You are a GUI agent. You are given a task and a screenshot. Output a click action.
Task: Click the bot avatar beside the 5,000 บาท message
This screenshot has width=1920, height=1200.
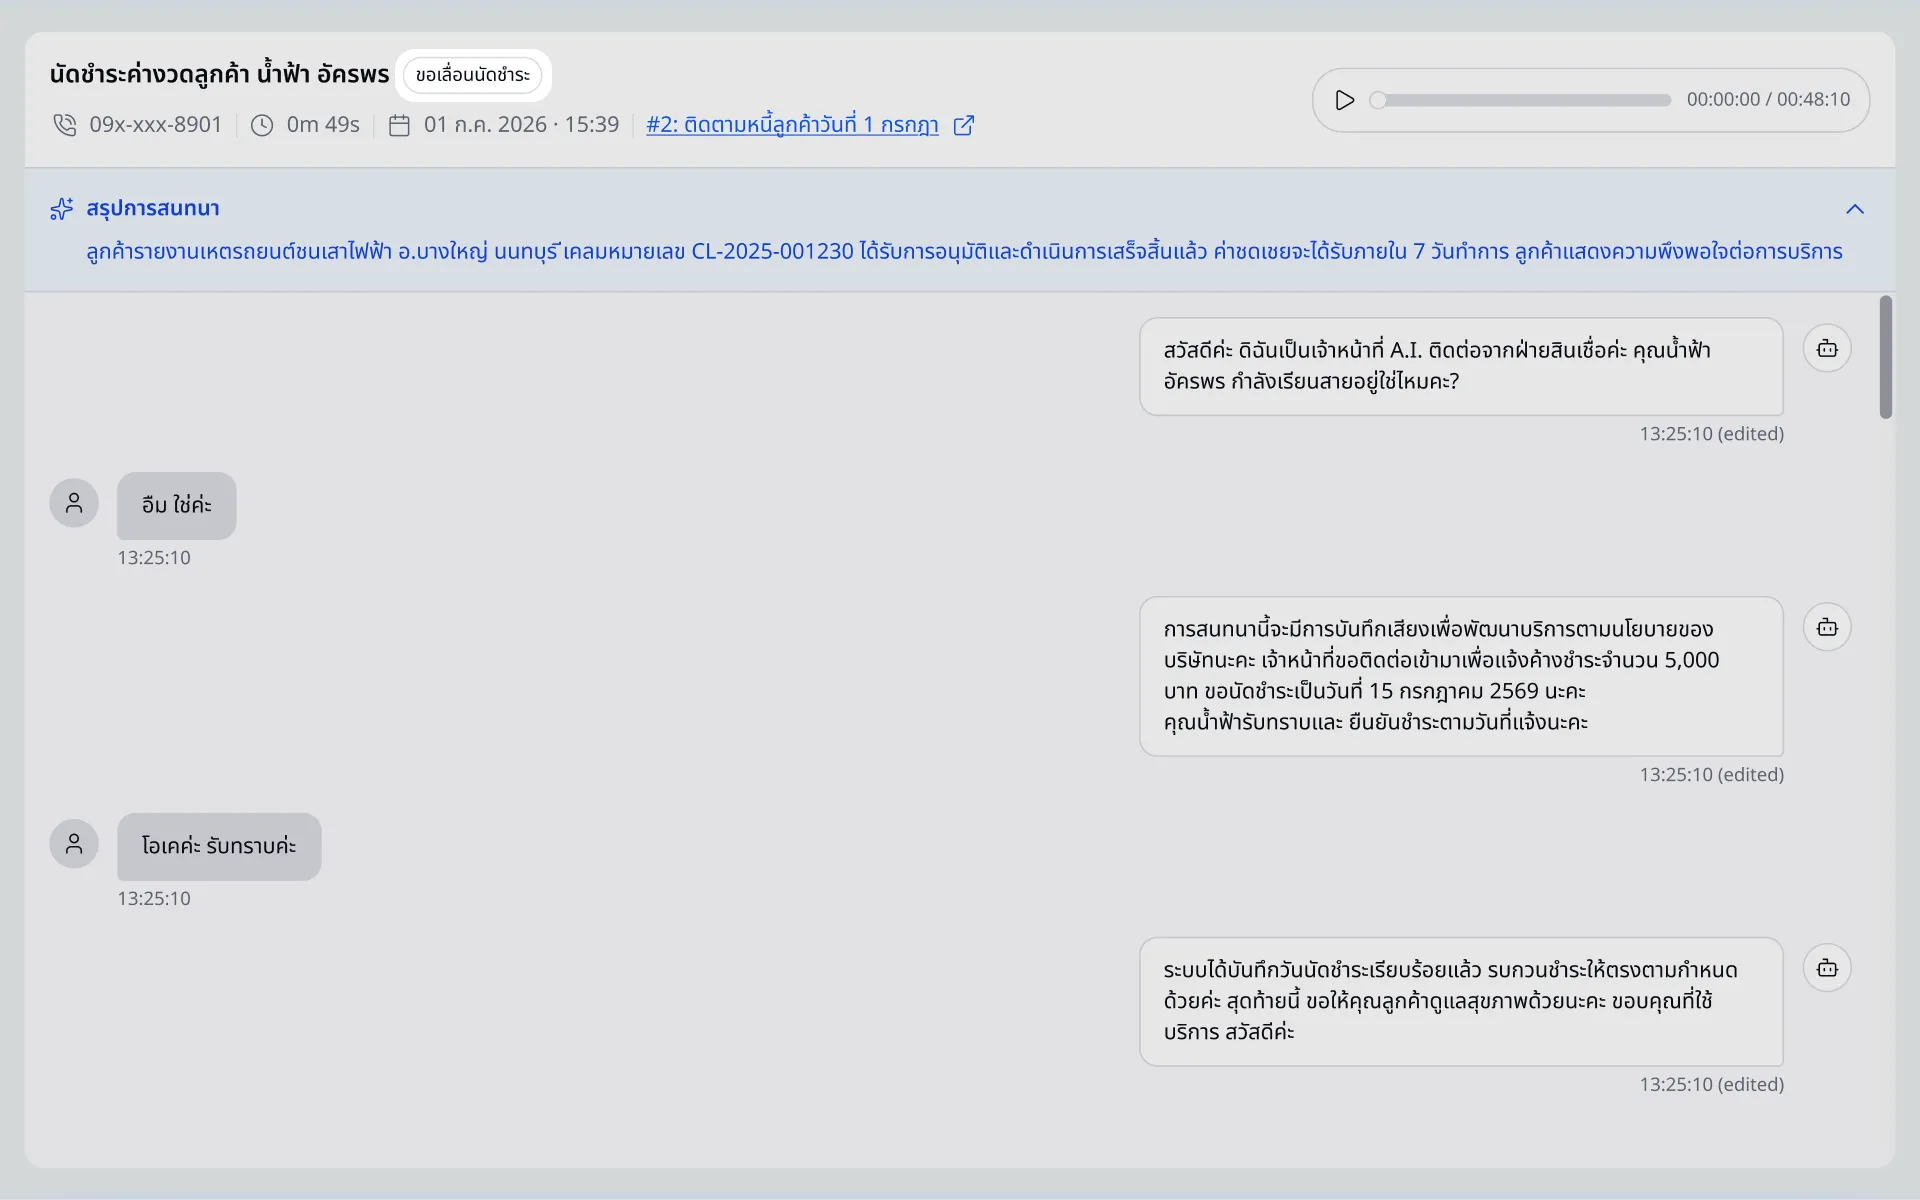click(1827, 627)
